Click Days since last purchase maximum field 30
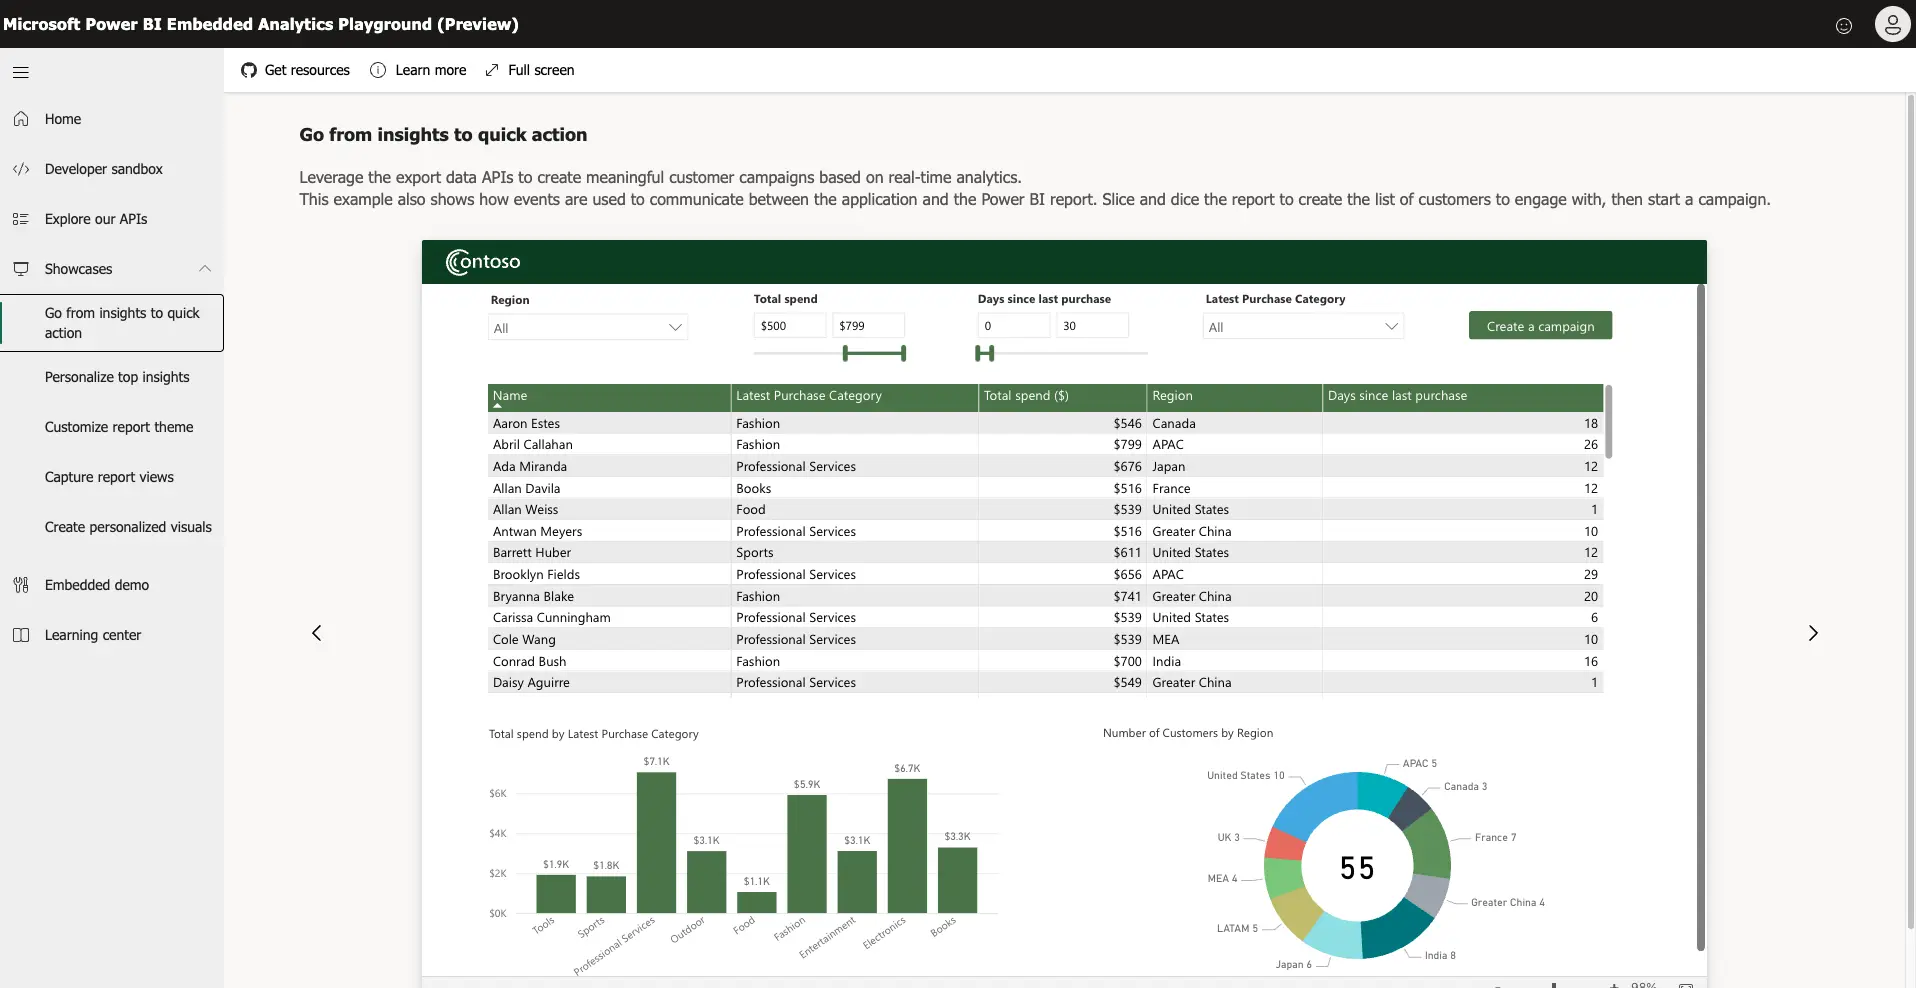This screenshot has height=988, width=1916. [1092, 326]
